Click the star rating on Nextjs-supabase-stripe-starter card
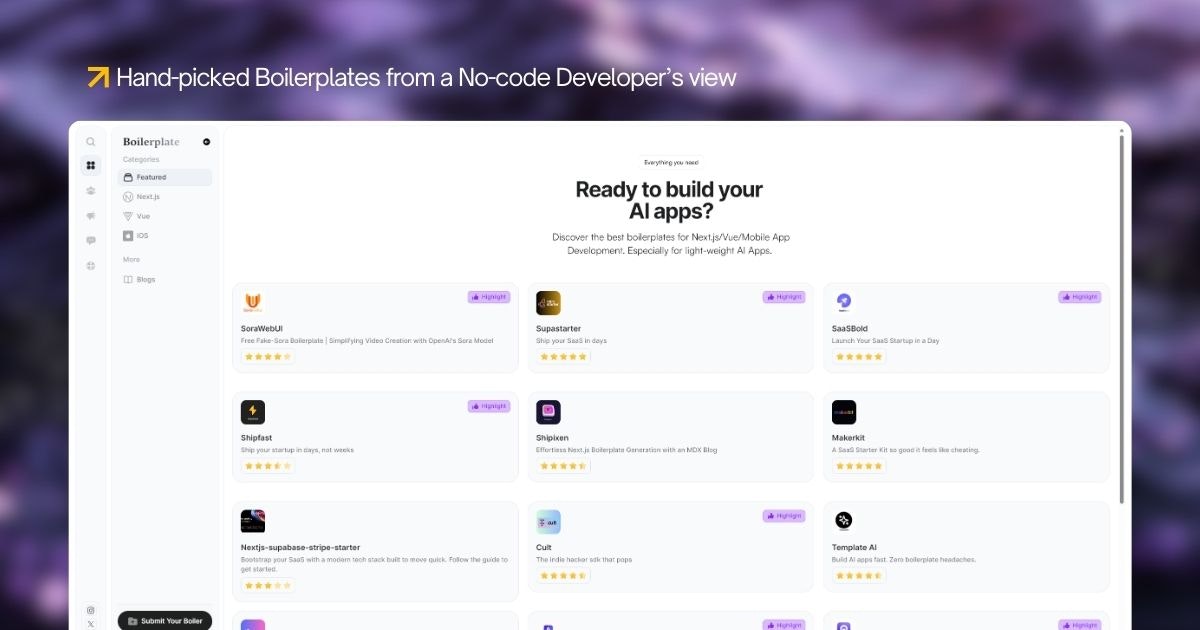1200x630 pixels. [268, 585]
